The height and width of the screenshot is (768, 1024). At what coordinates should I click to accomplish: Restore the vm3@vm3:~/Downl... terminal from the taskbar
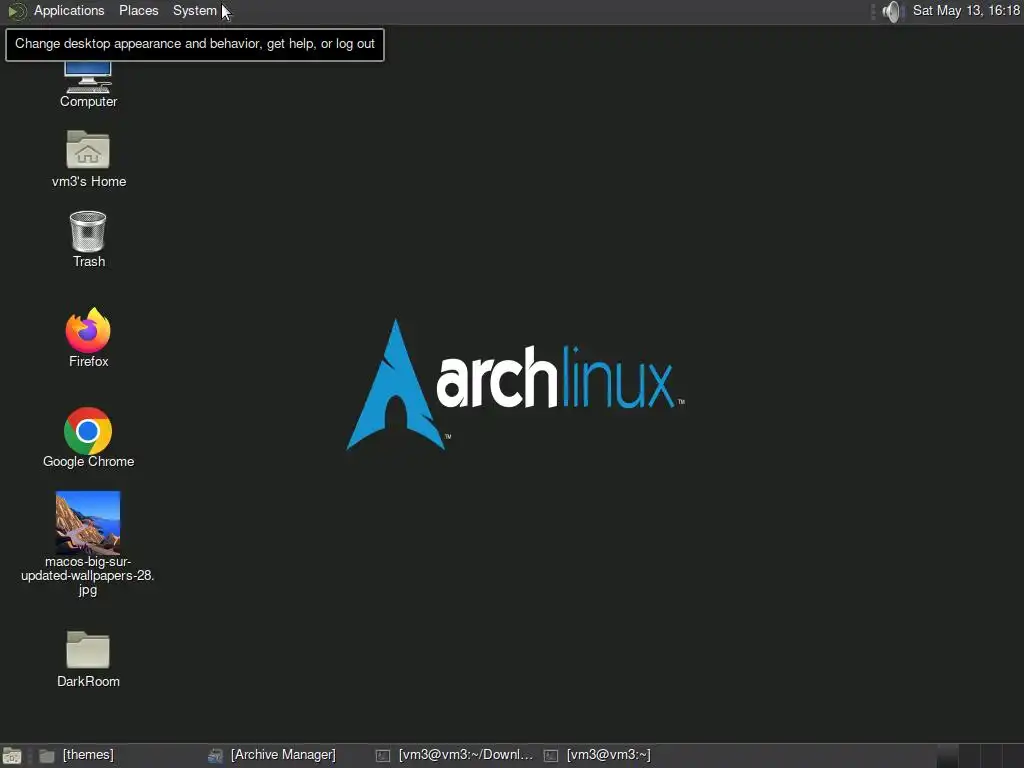pos(455,755)
